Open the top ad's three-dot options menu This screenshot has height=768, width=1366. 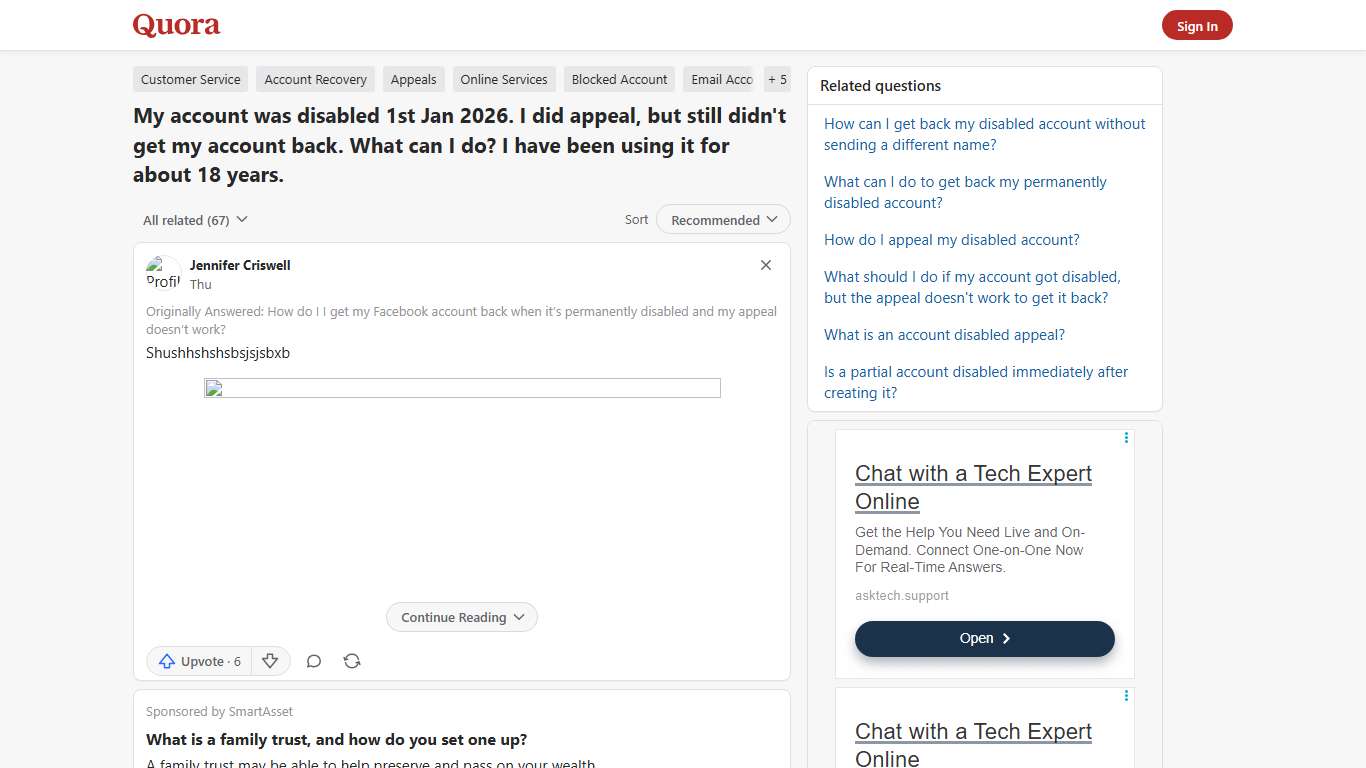point(1126,437)
